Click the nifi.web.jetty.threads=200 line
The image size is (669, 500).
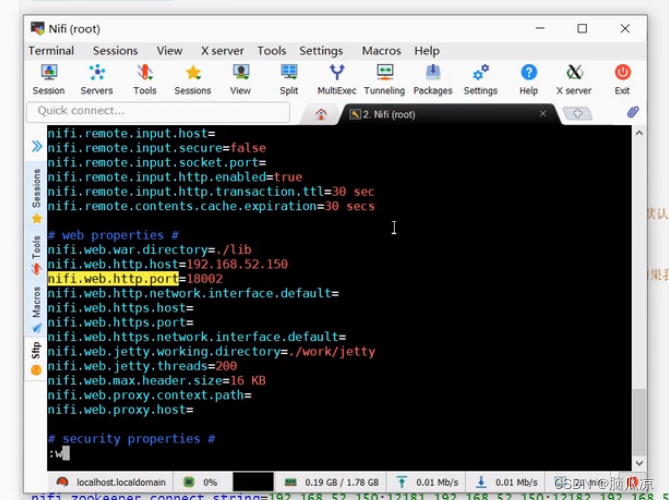pos(143,366)
